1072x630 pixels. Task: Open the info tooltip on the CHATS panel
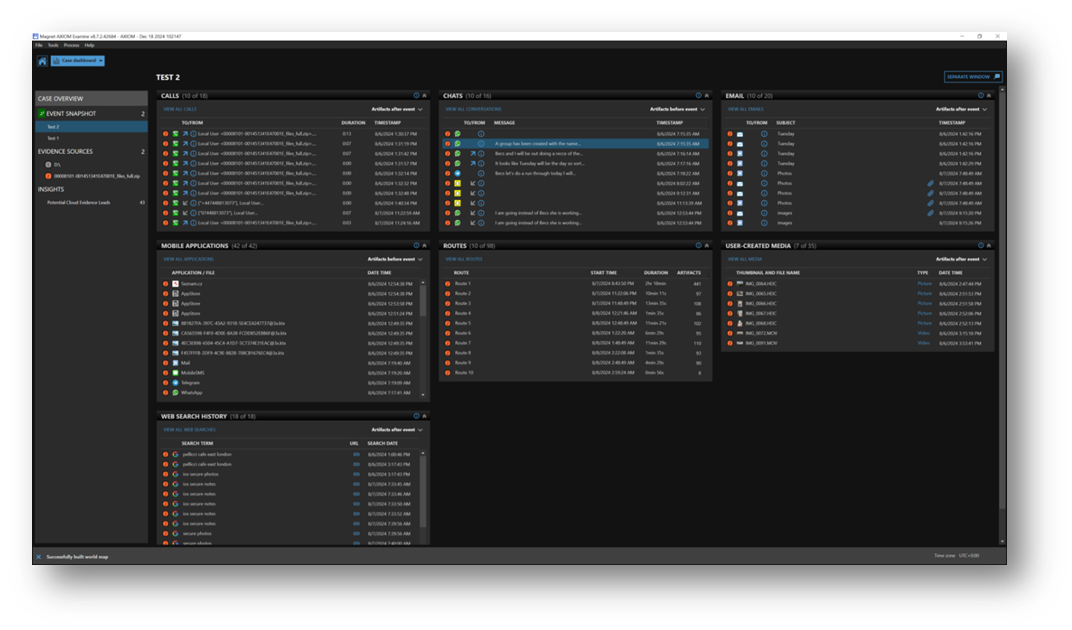(698, 95)
